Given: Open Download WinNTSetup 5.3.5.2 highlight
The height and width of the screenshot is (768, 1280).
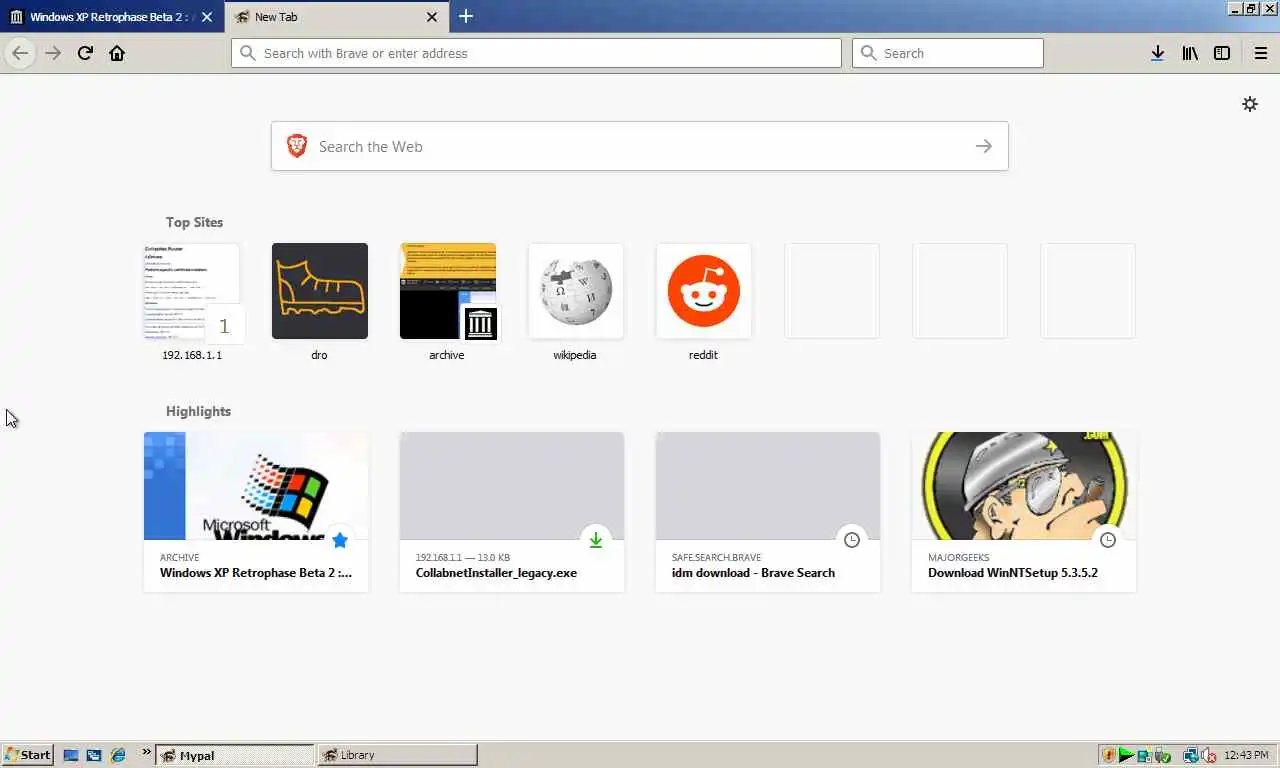Looking at the screenshot, I should pyautogui.click(x=1024, y=512).
